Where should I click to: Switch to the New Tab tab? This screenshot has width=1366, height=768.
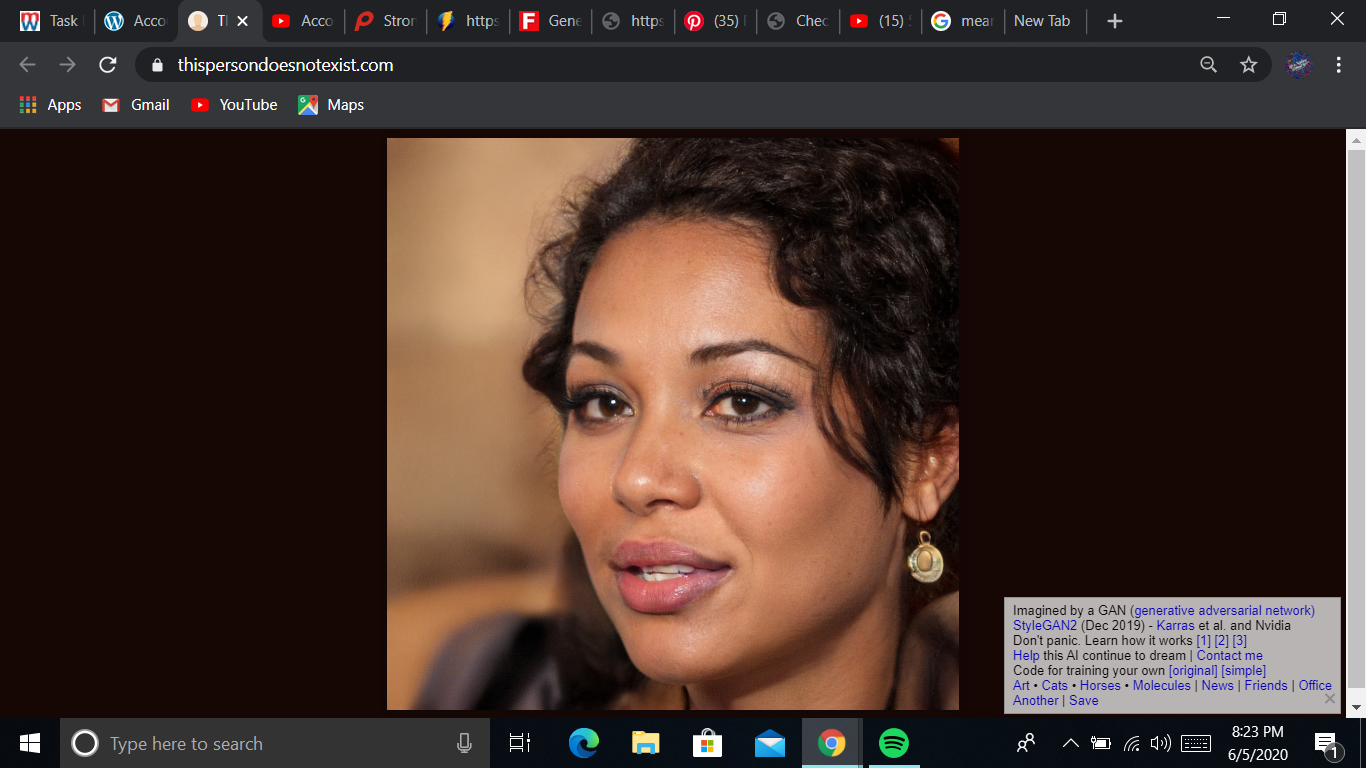tap(1042, 21)
